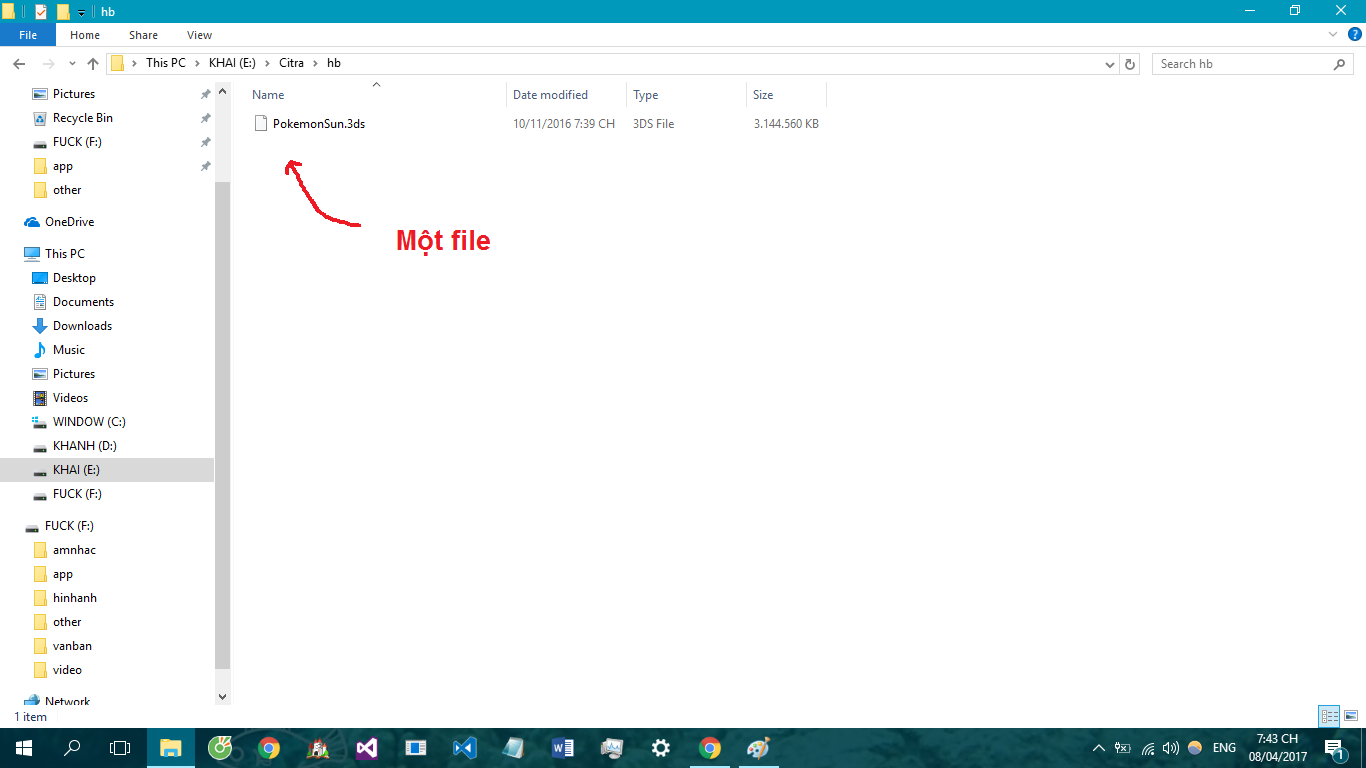Open the Help question mark icon

(1354, 34)
